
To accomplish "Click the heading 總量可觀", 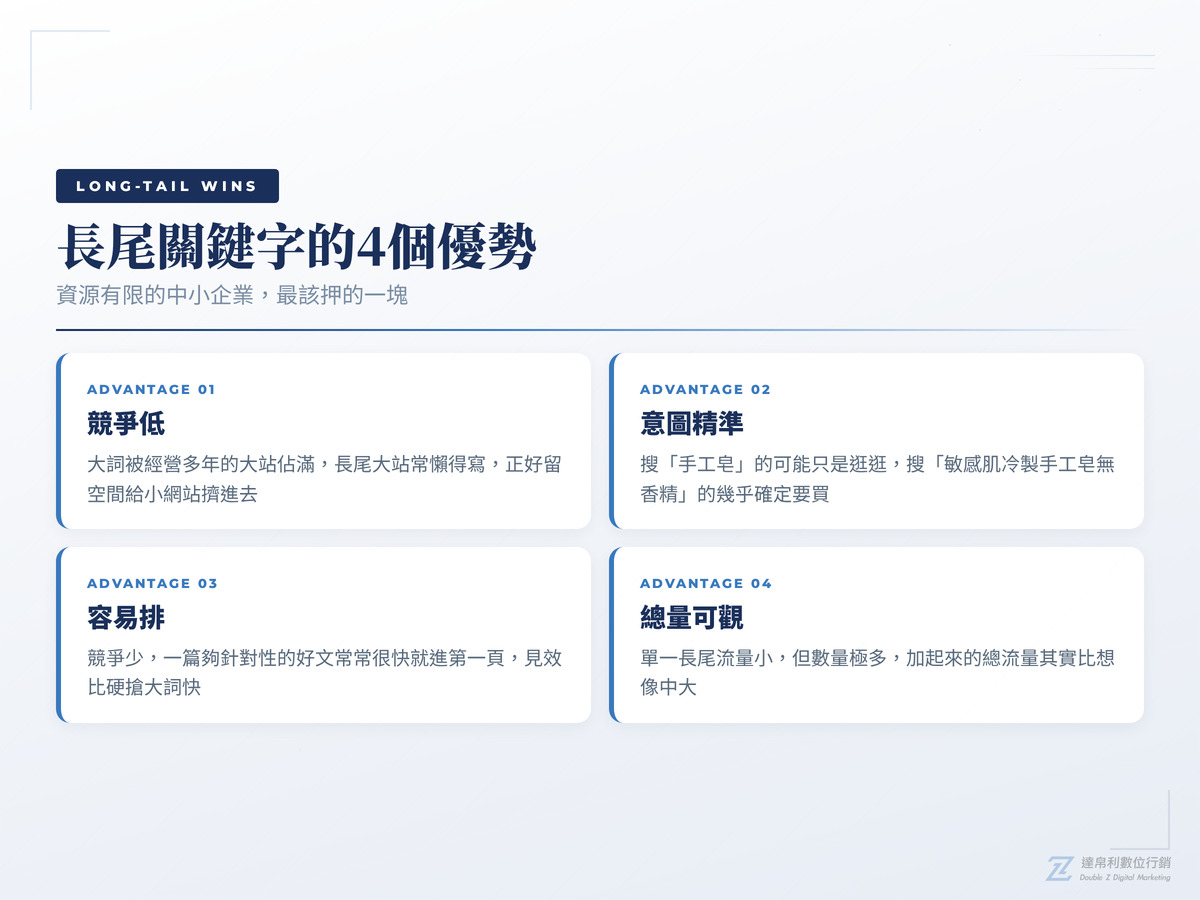I will coord(692,618).
